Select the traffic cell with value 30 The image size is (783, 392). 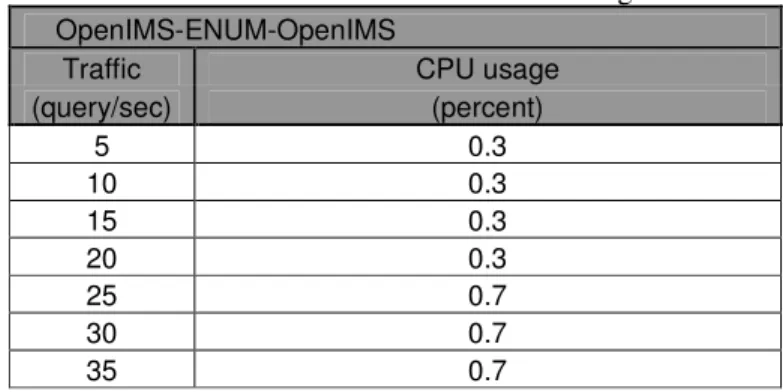pos(102,332)
